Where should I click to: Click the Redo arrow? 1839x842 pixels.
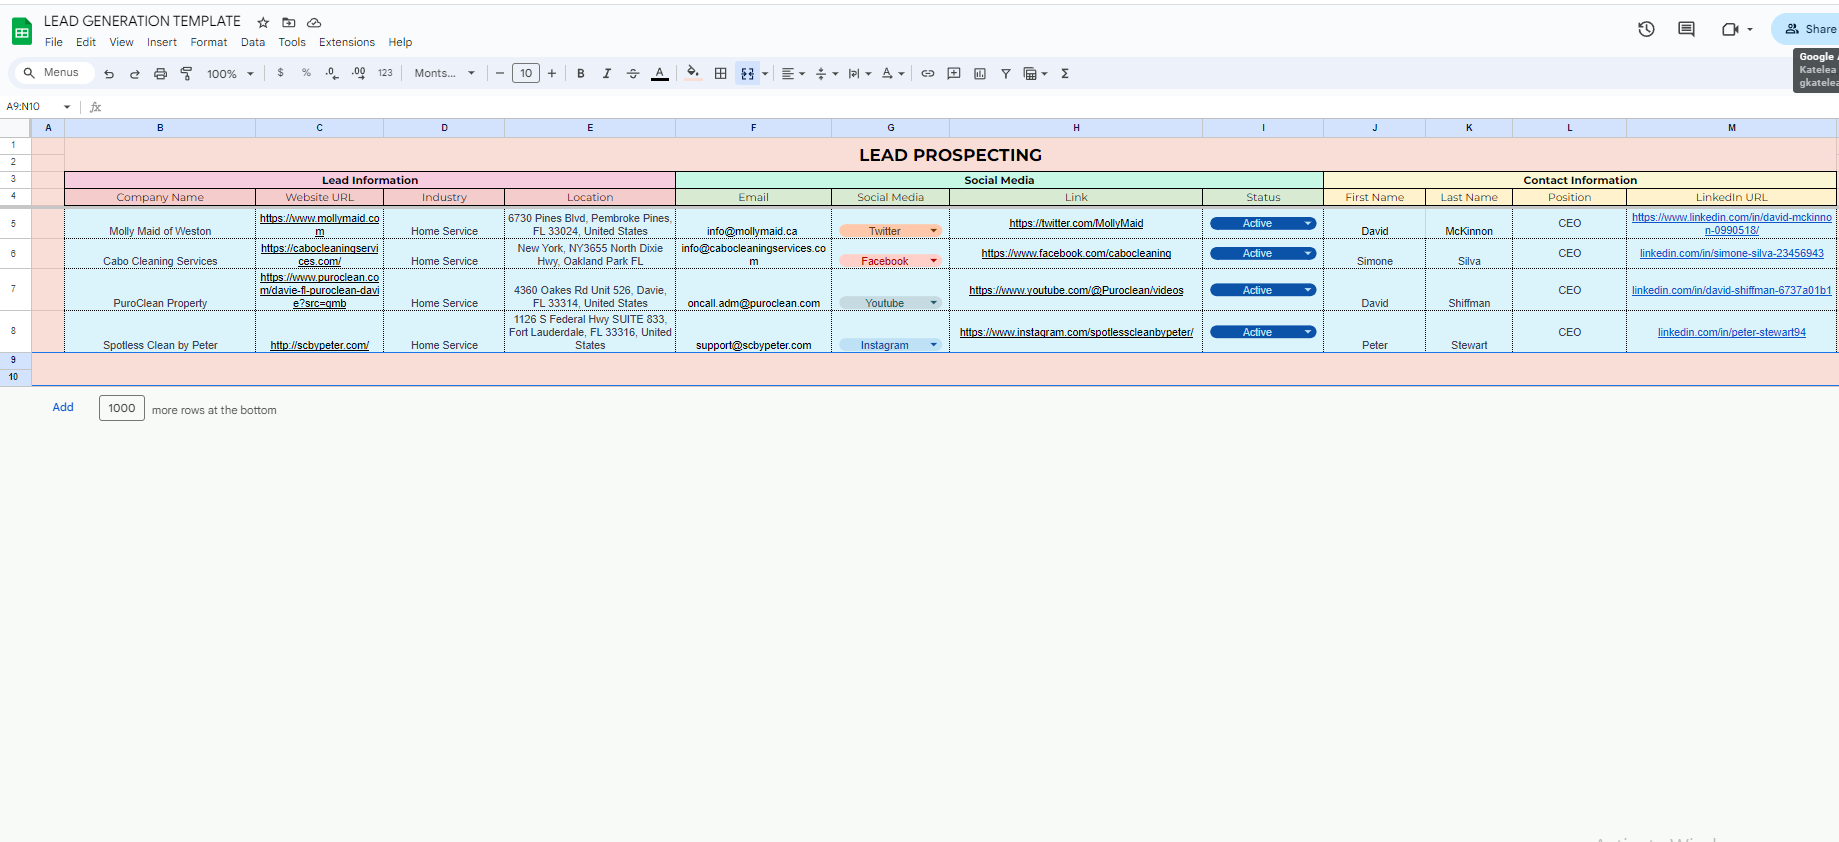(x=135, y=73)
